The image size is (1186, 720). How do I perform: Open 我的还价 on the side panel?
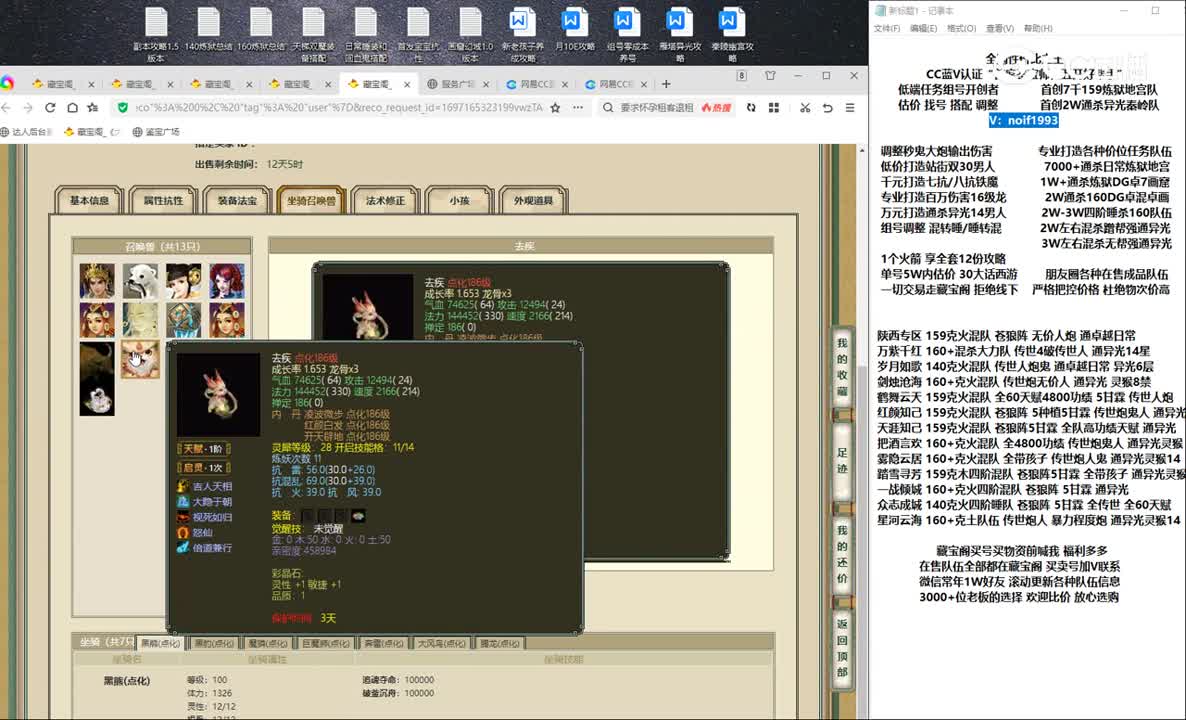pos(843,554)
